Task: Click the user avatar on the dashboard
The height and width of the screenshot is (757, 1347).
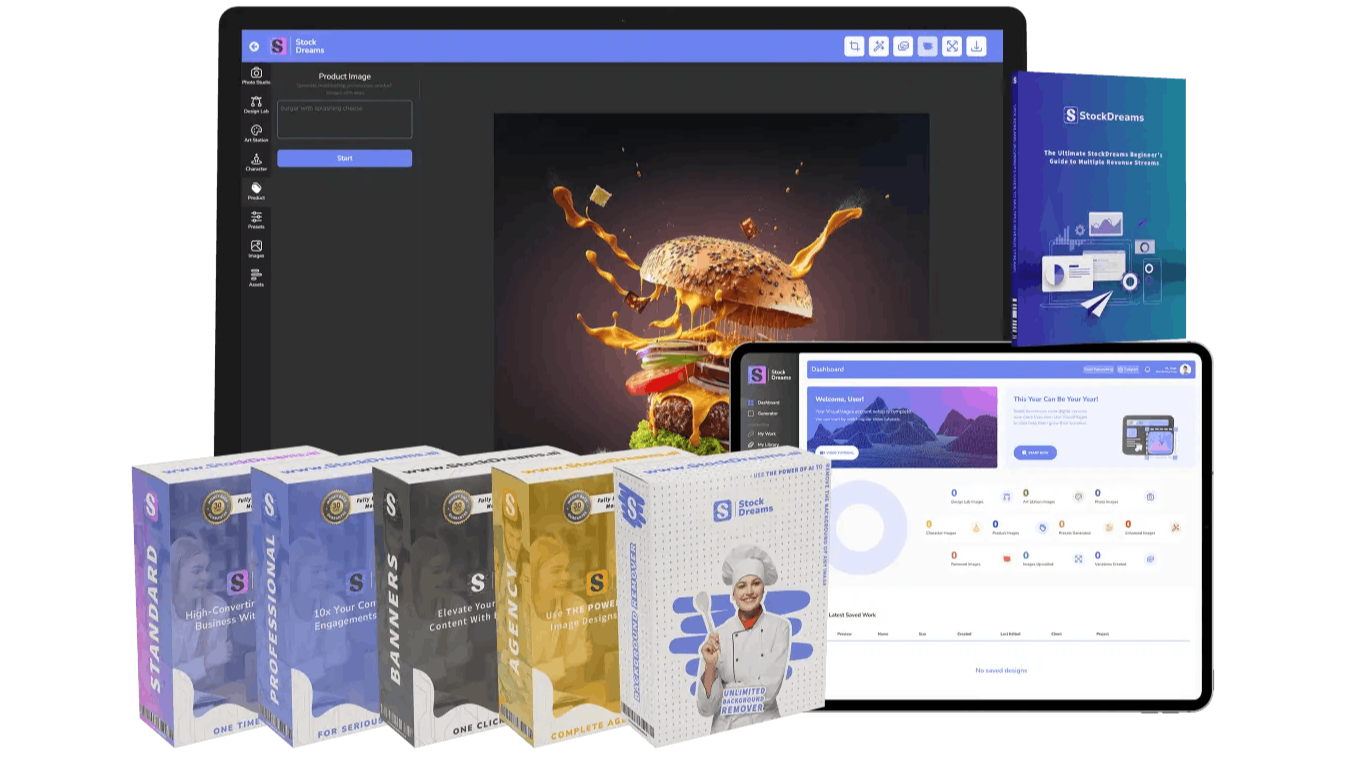Action: [x=1185, y=369]
